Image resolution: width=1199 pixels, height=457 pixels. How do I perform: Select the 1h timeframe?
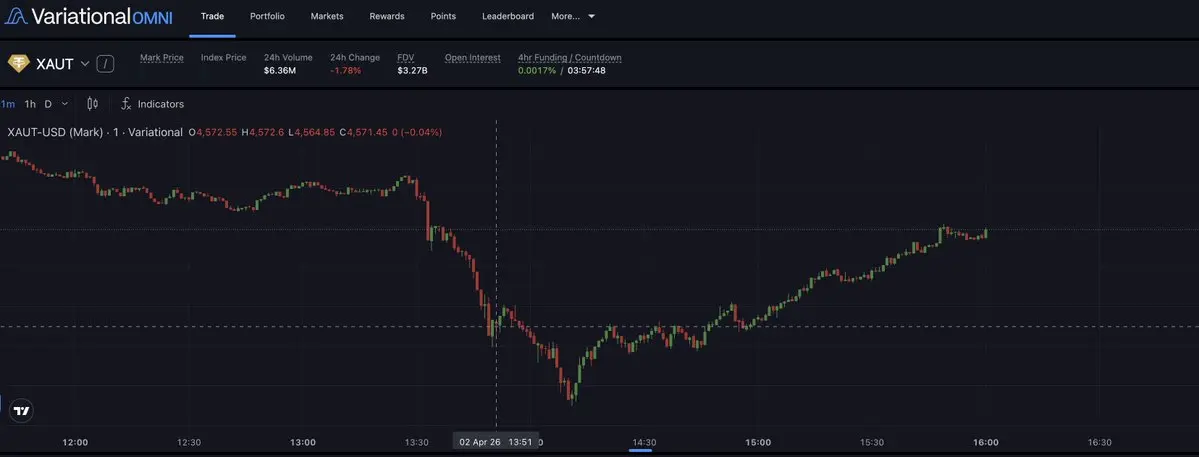[x=30, y=104]
